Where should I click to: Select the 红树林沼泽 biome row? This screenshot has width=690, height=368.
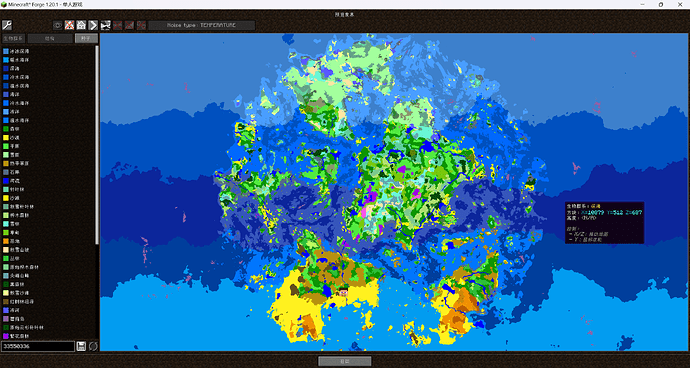(x=48, y=302)
